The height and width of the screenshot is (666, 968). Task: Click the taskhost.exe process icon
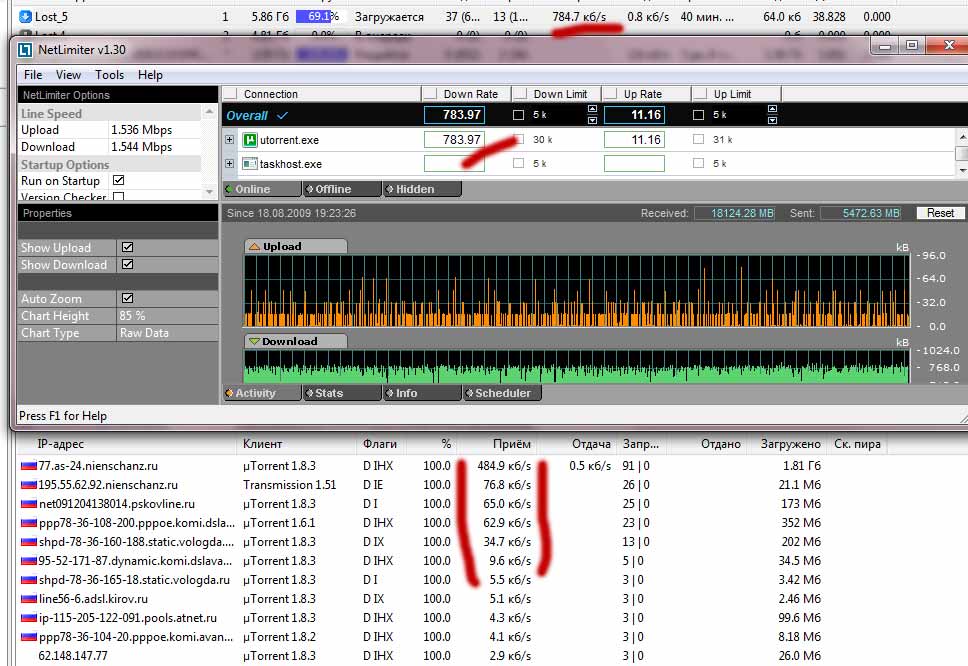coord(251,164)
